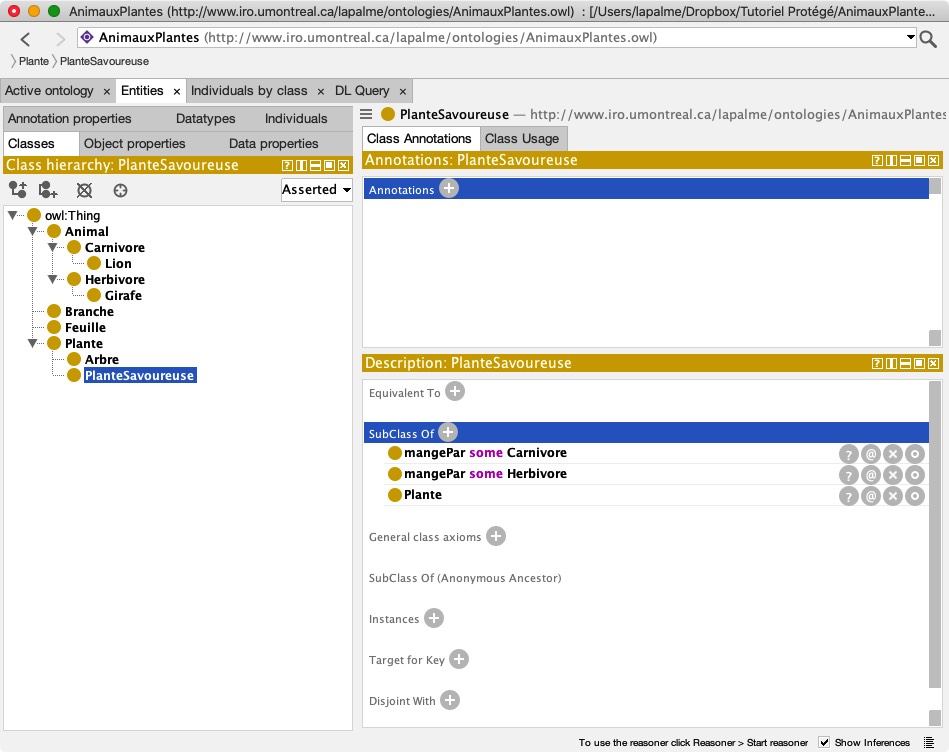
Task: Click the Add sibling class icon
Action: tap(49, 190)
